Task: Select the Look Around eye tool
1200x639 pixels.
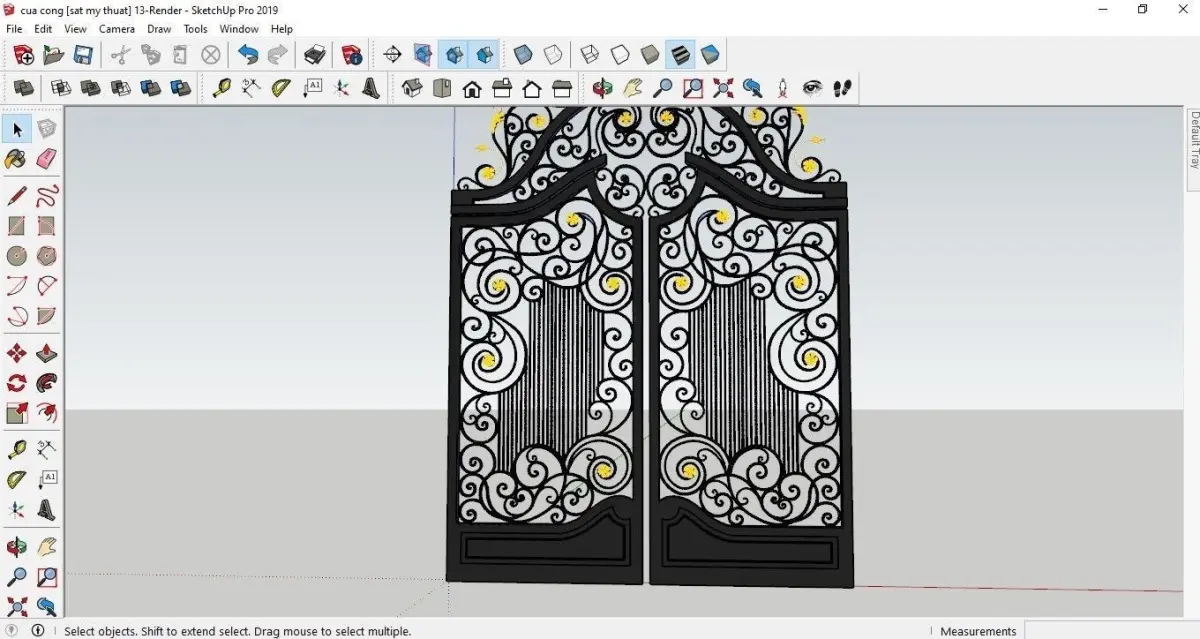Action: 813,88
